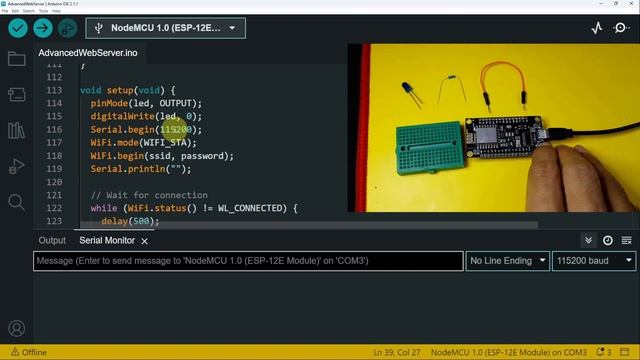Open the File menu
640x360 pixels.
pos(5,11)
